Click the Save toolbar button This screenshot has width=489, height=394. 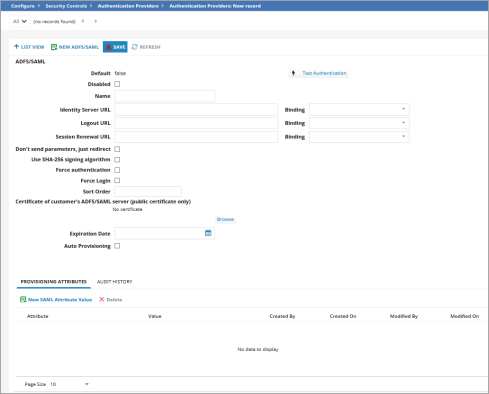(x=115, y=47)
